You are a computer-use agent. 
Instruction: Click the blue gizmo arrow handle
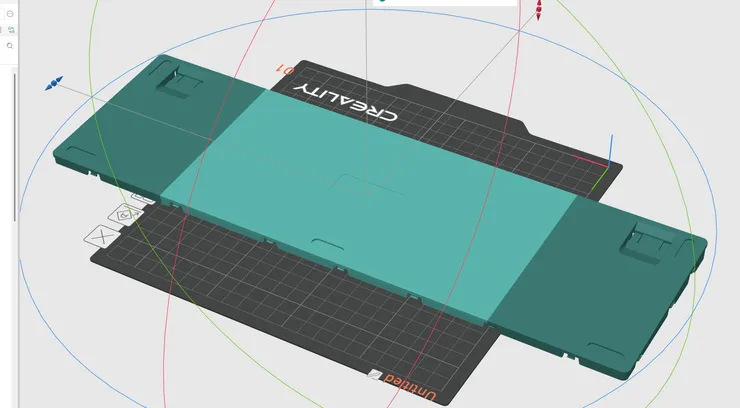tap(54, 83)
